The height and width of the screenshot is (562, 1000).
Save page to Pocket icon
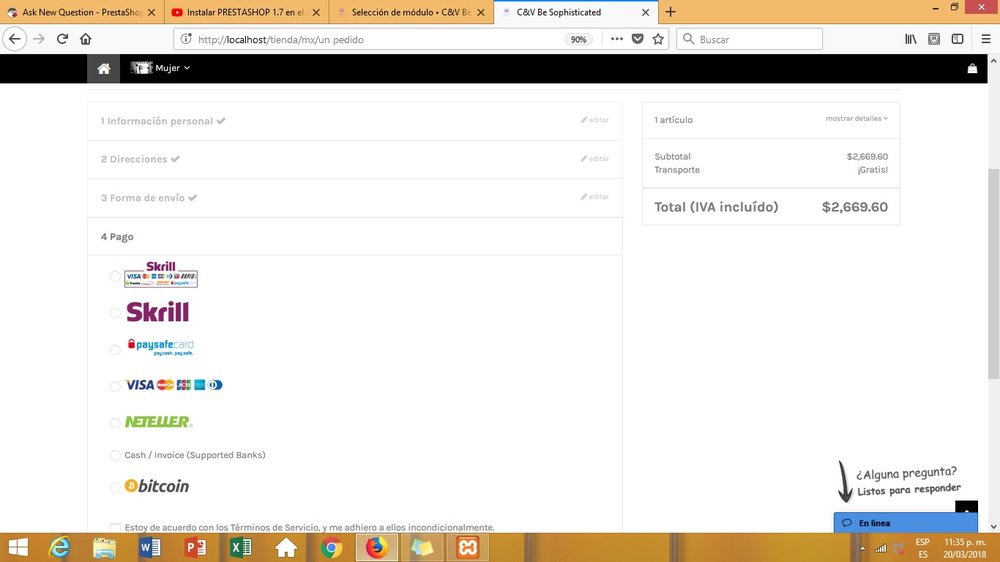point(637,39)
